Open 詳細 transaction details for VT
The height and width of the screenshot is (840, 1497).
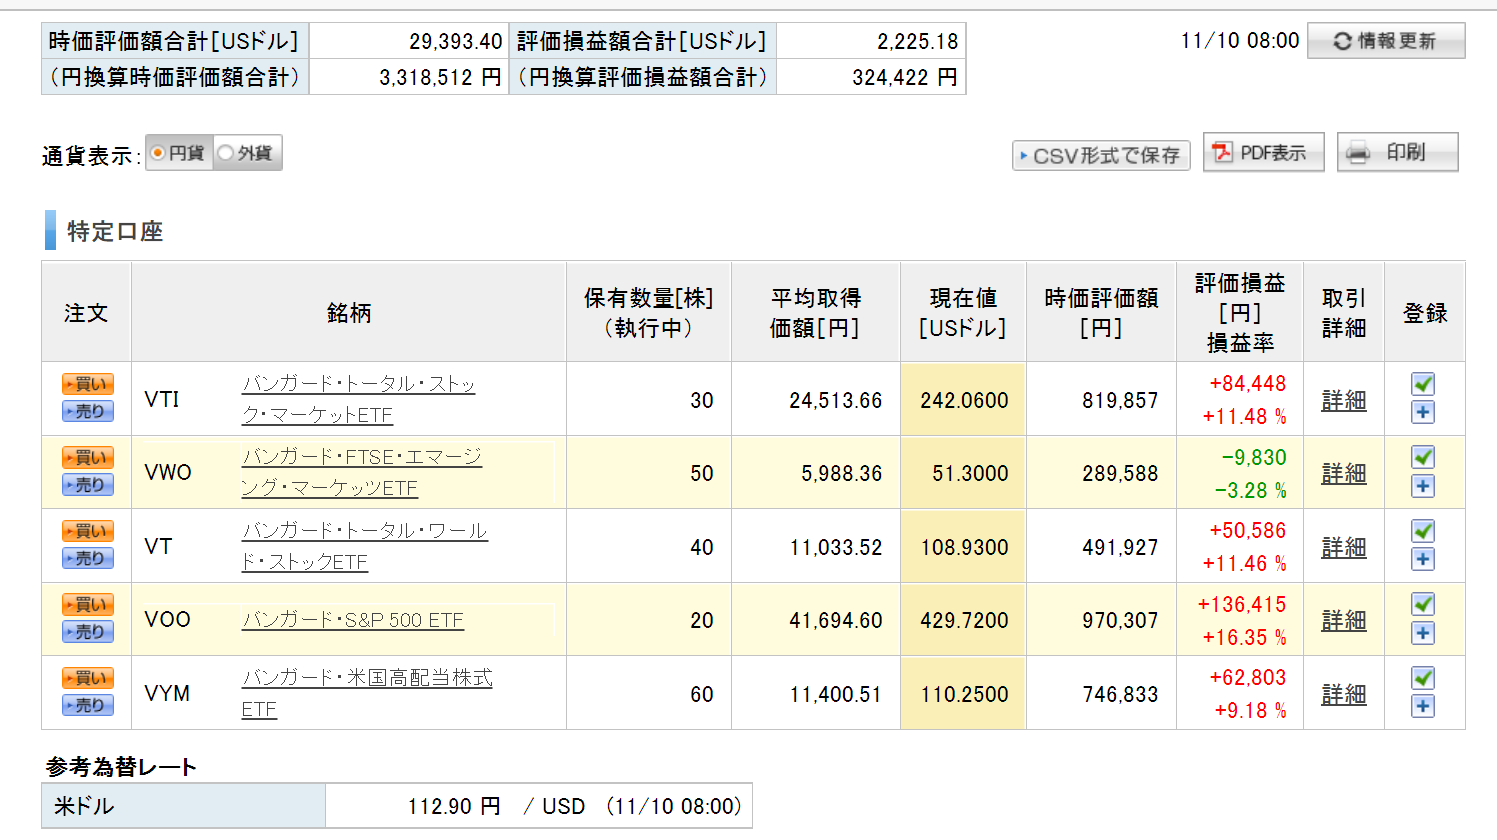point(1343,547)
